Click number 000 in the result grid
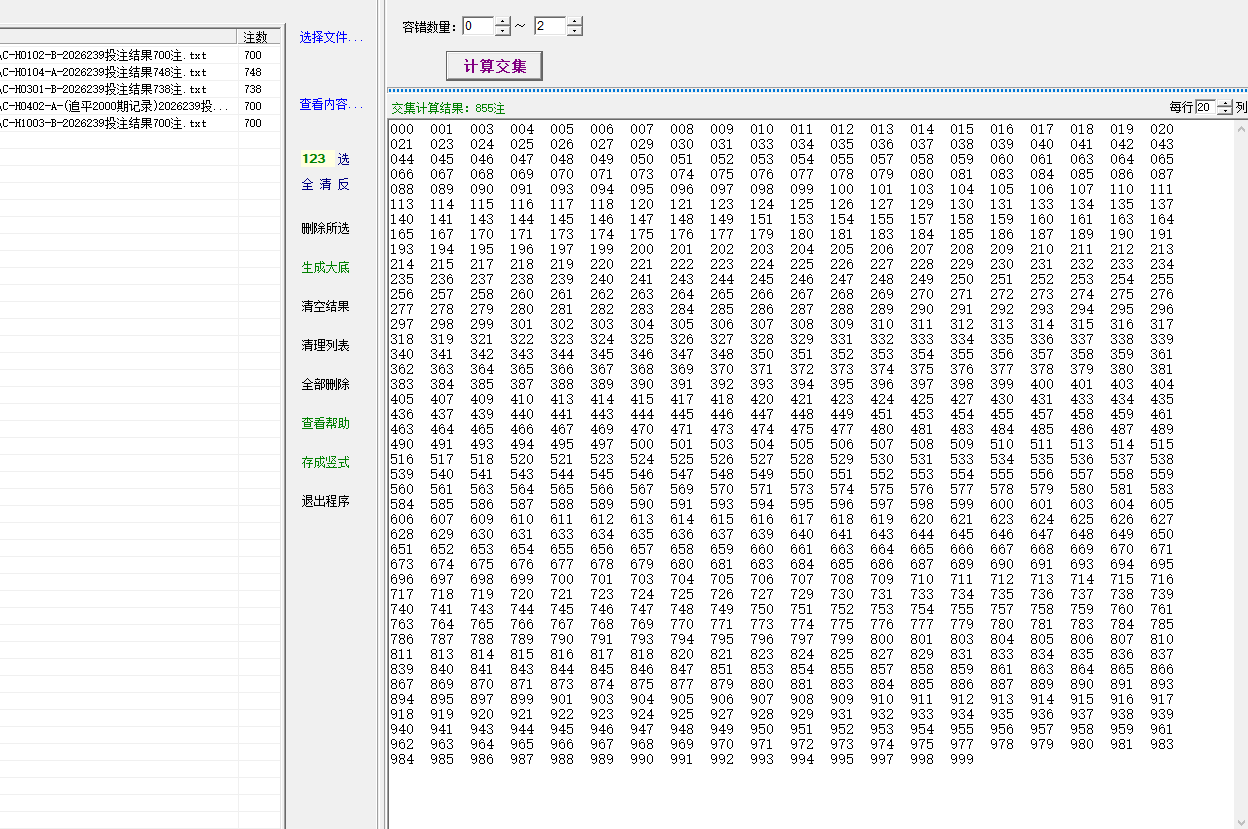Screen dimensions: 1248x829 [x=402, y=129]
